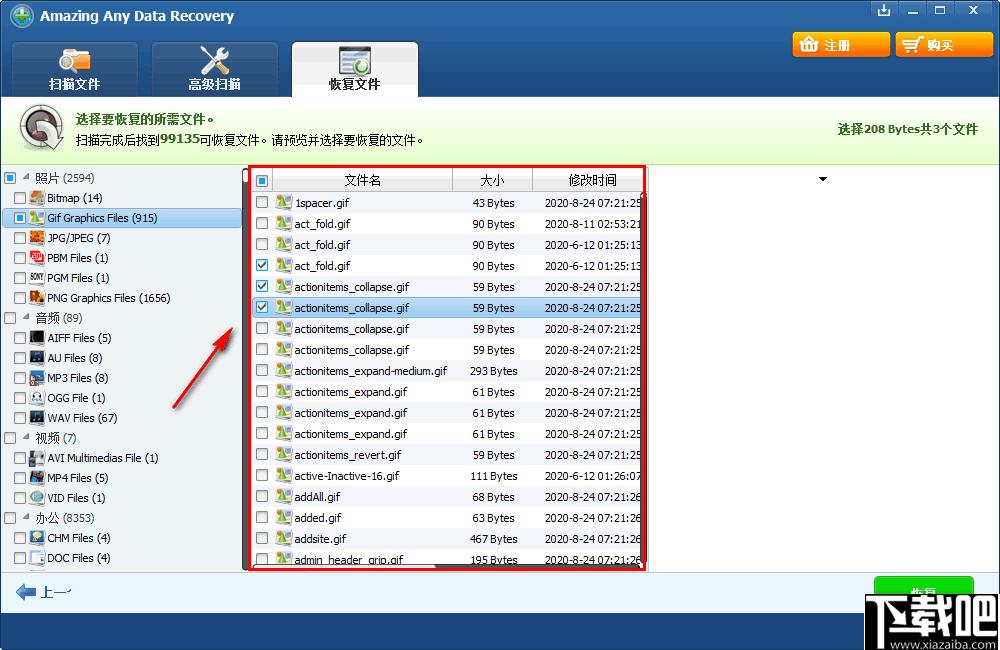This screenshot has height=650, width=1000.
Task: Click the WAV Files type icon
Action: (x=37, y=418)
